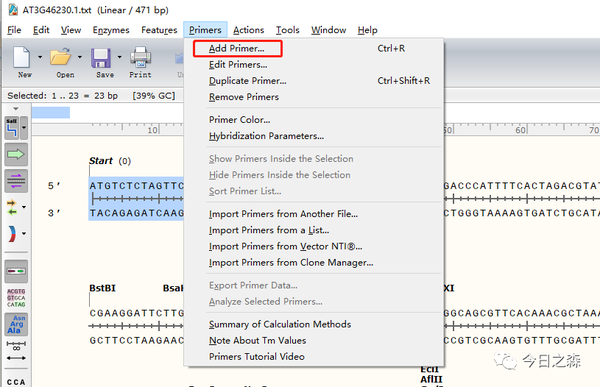Click the Asn Arg Ala amino acid icon

pyautogui.click(x=16, y=324)
